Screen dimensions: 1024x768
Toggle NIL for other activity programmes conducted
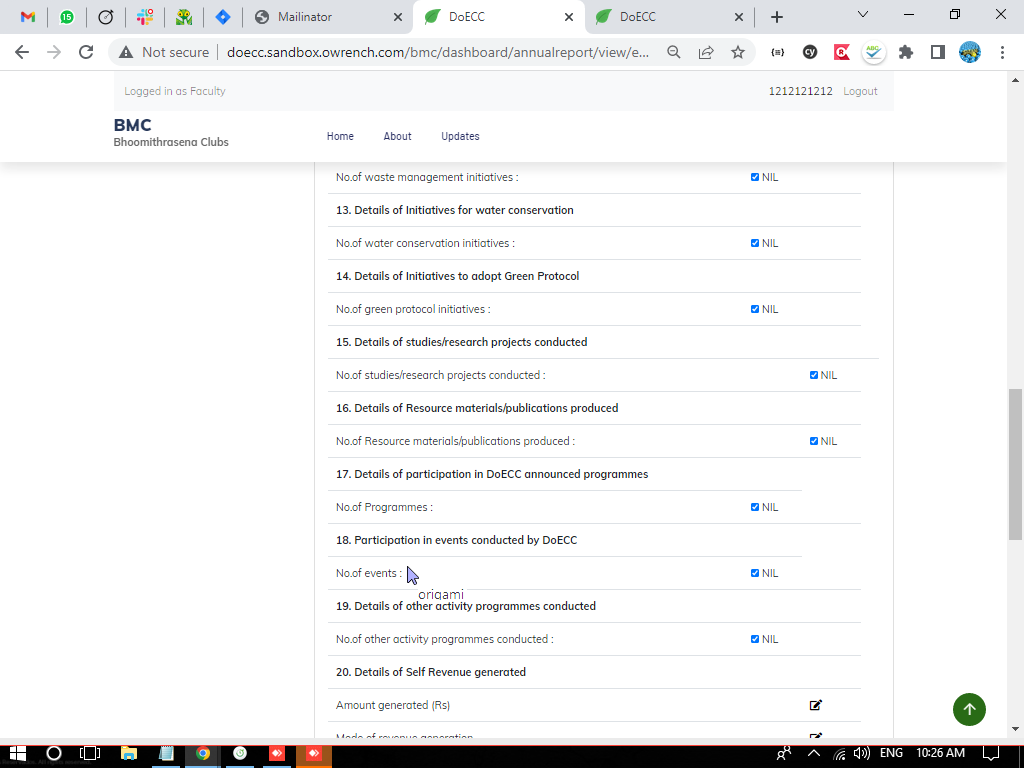pos(755,639)
